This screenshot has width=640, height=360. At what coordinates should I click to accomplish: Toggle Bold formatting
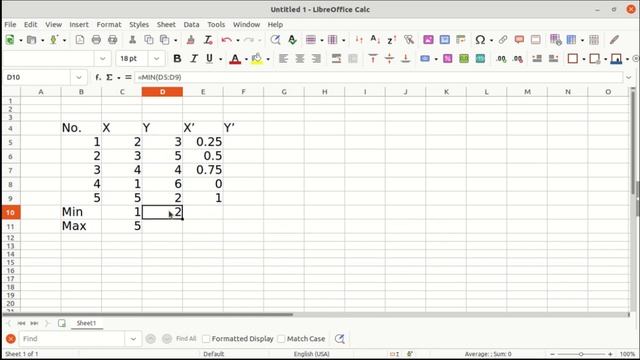point(177,59)
